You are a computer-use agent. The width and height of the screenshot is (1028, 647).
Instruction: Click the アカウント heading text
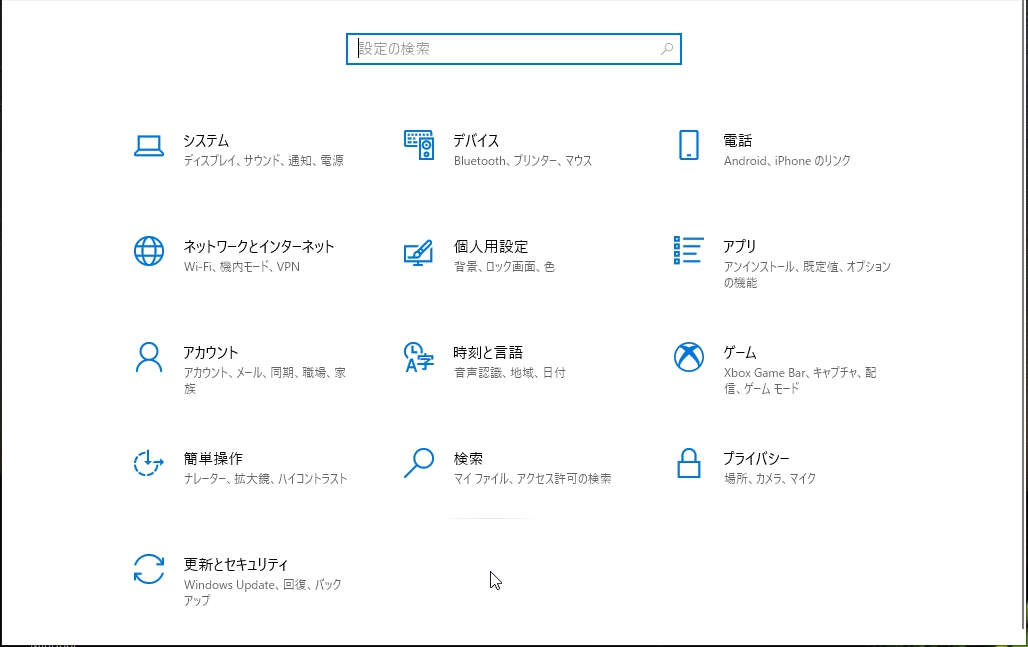(210, 352)
